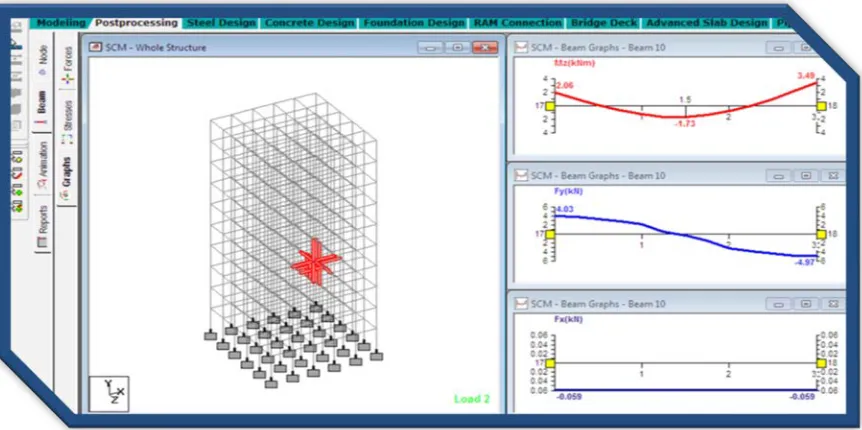Screen dimensions: 862x430
Task: Switch to the Steel Design tab
Action: [221, 23]
